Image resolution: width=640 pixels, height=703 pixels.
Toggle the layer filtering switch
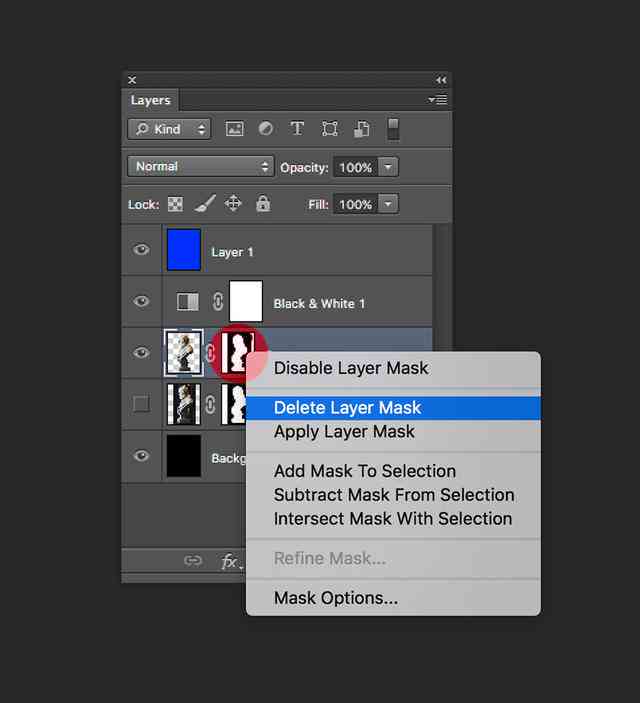[x=393, y=129]
